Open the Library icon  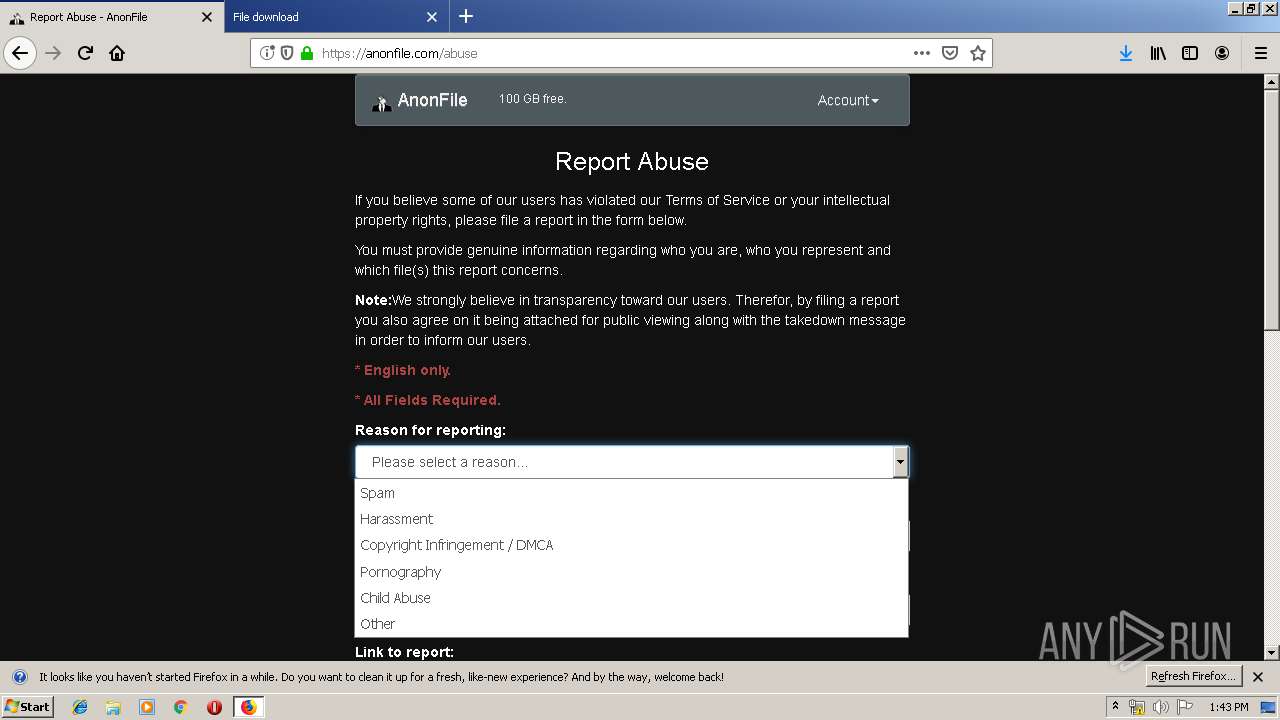[x=1158, y=53]
